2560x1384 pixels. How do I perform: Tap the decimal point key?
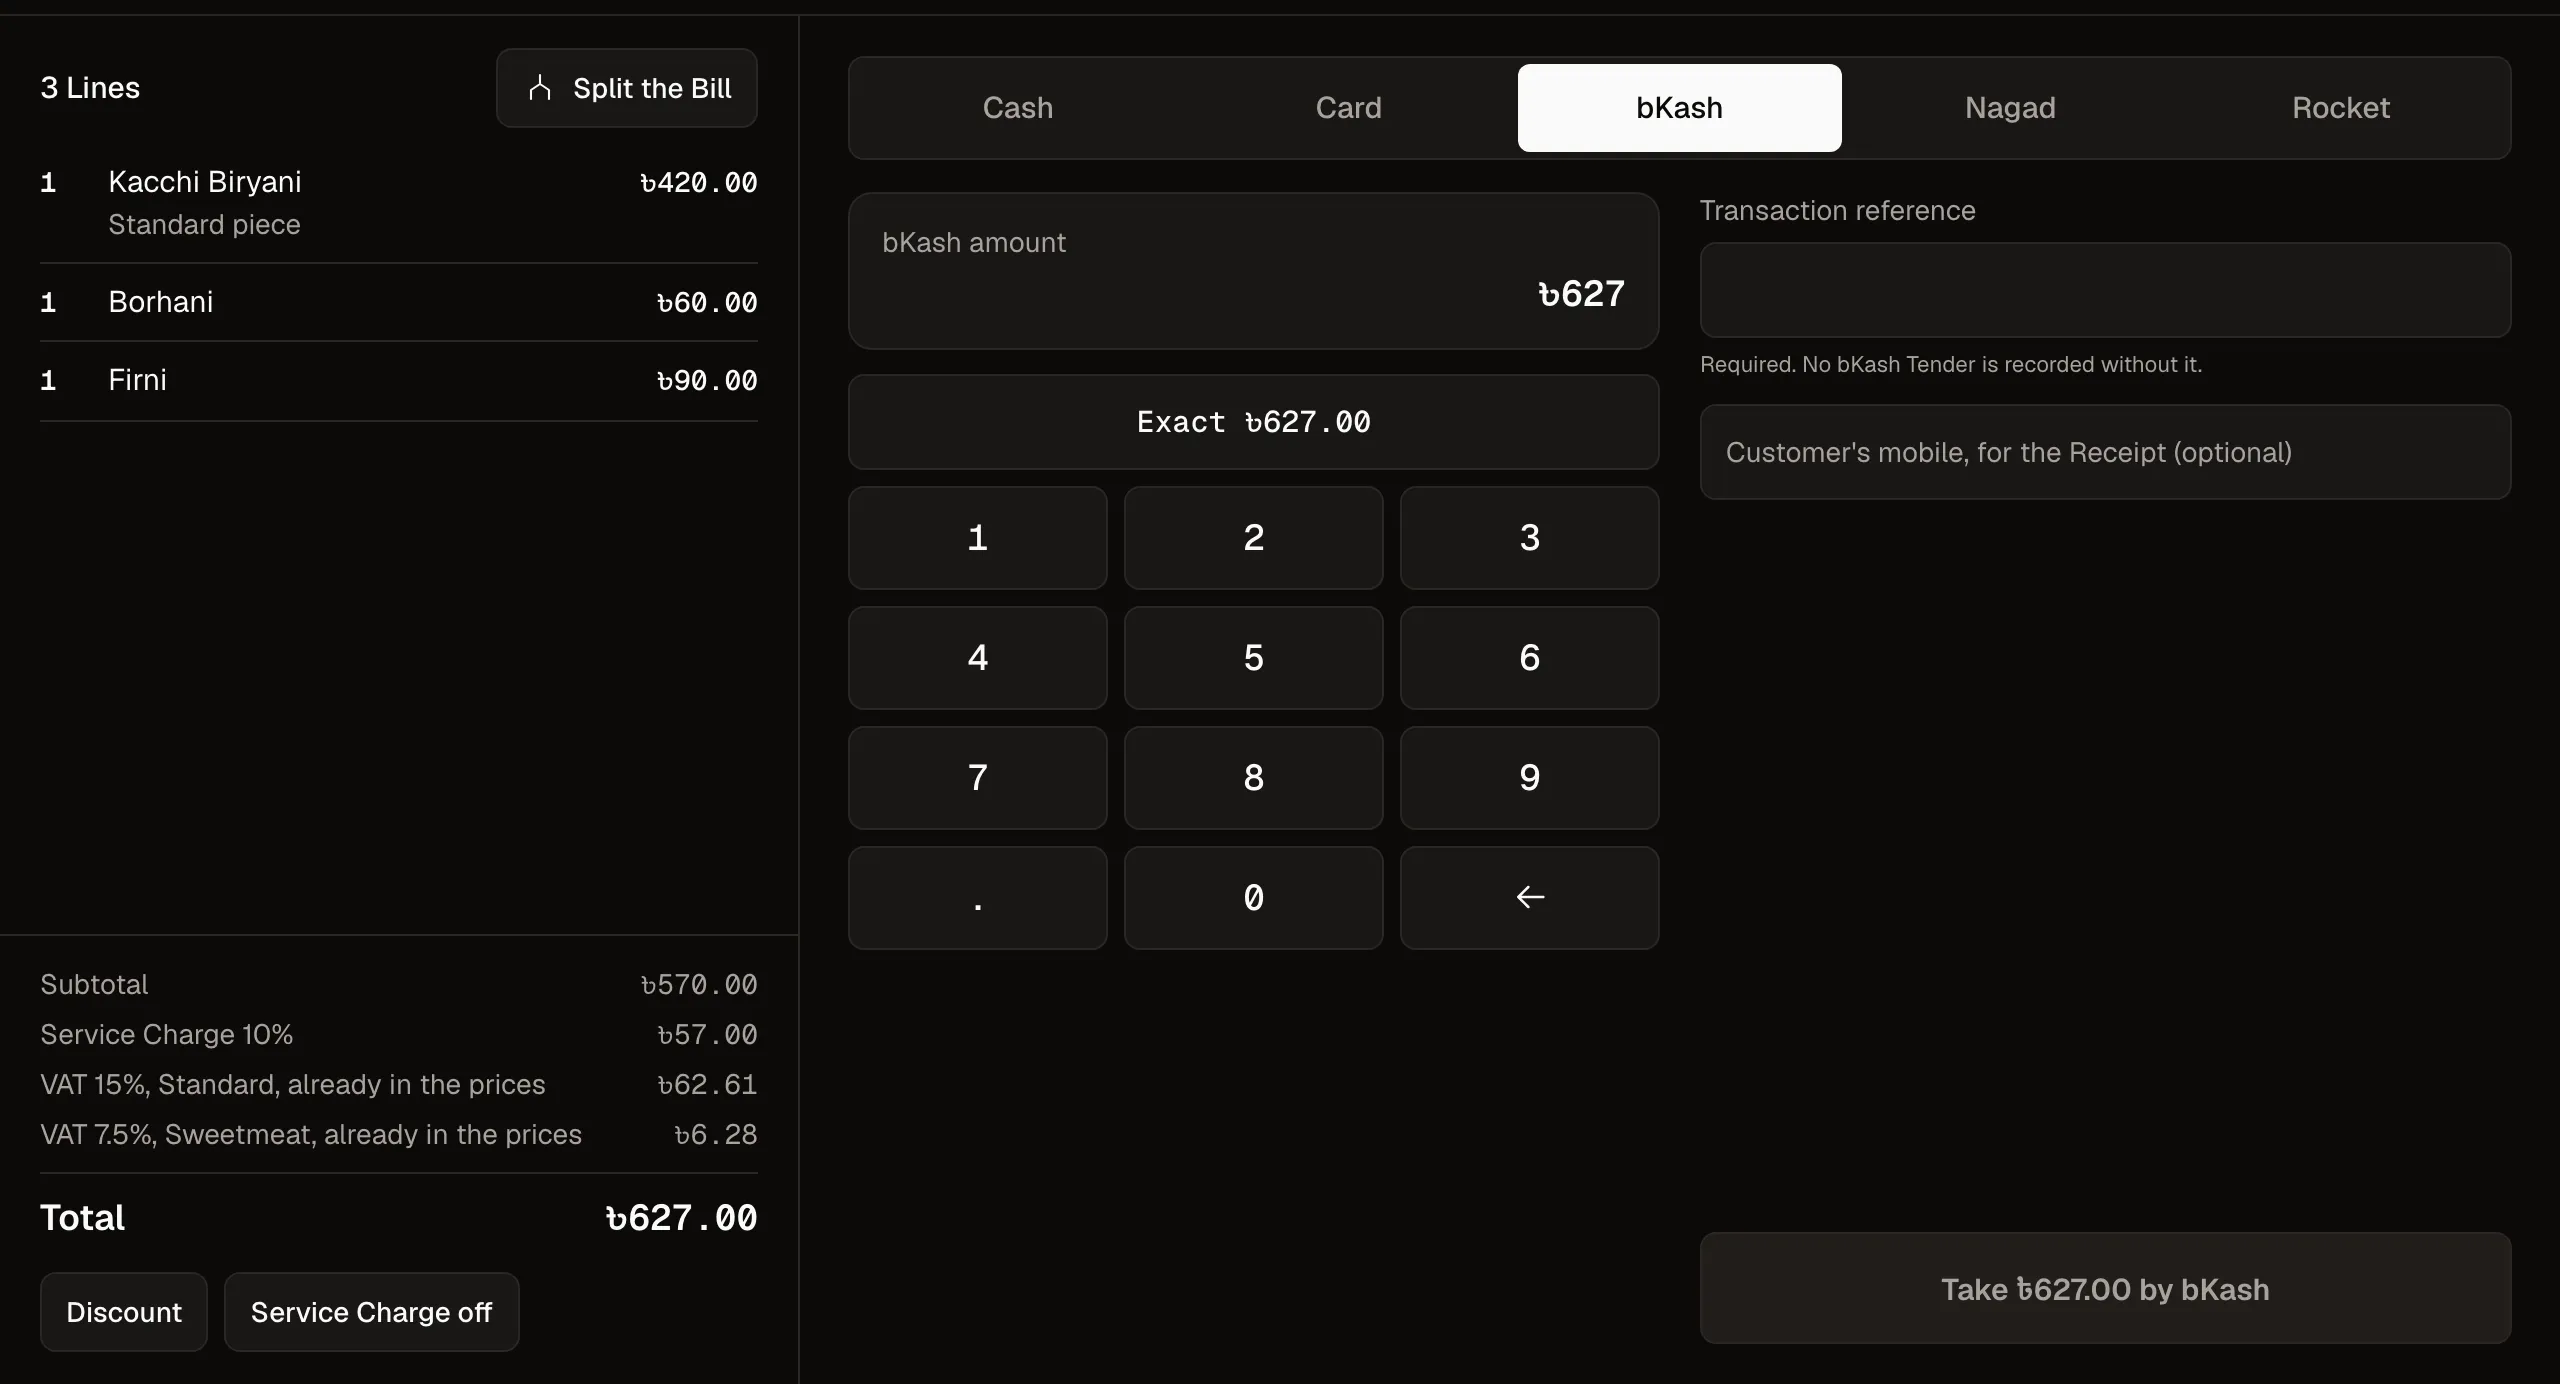[x=978, y=898]
